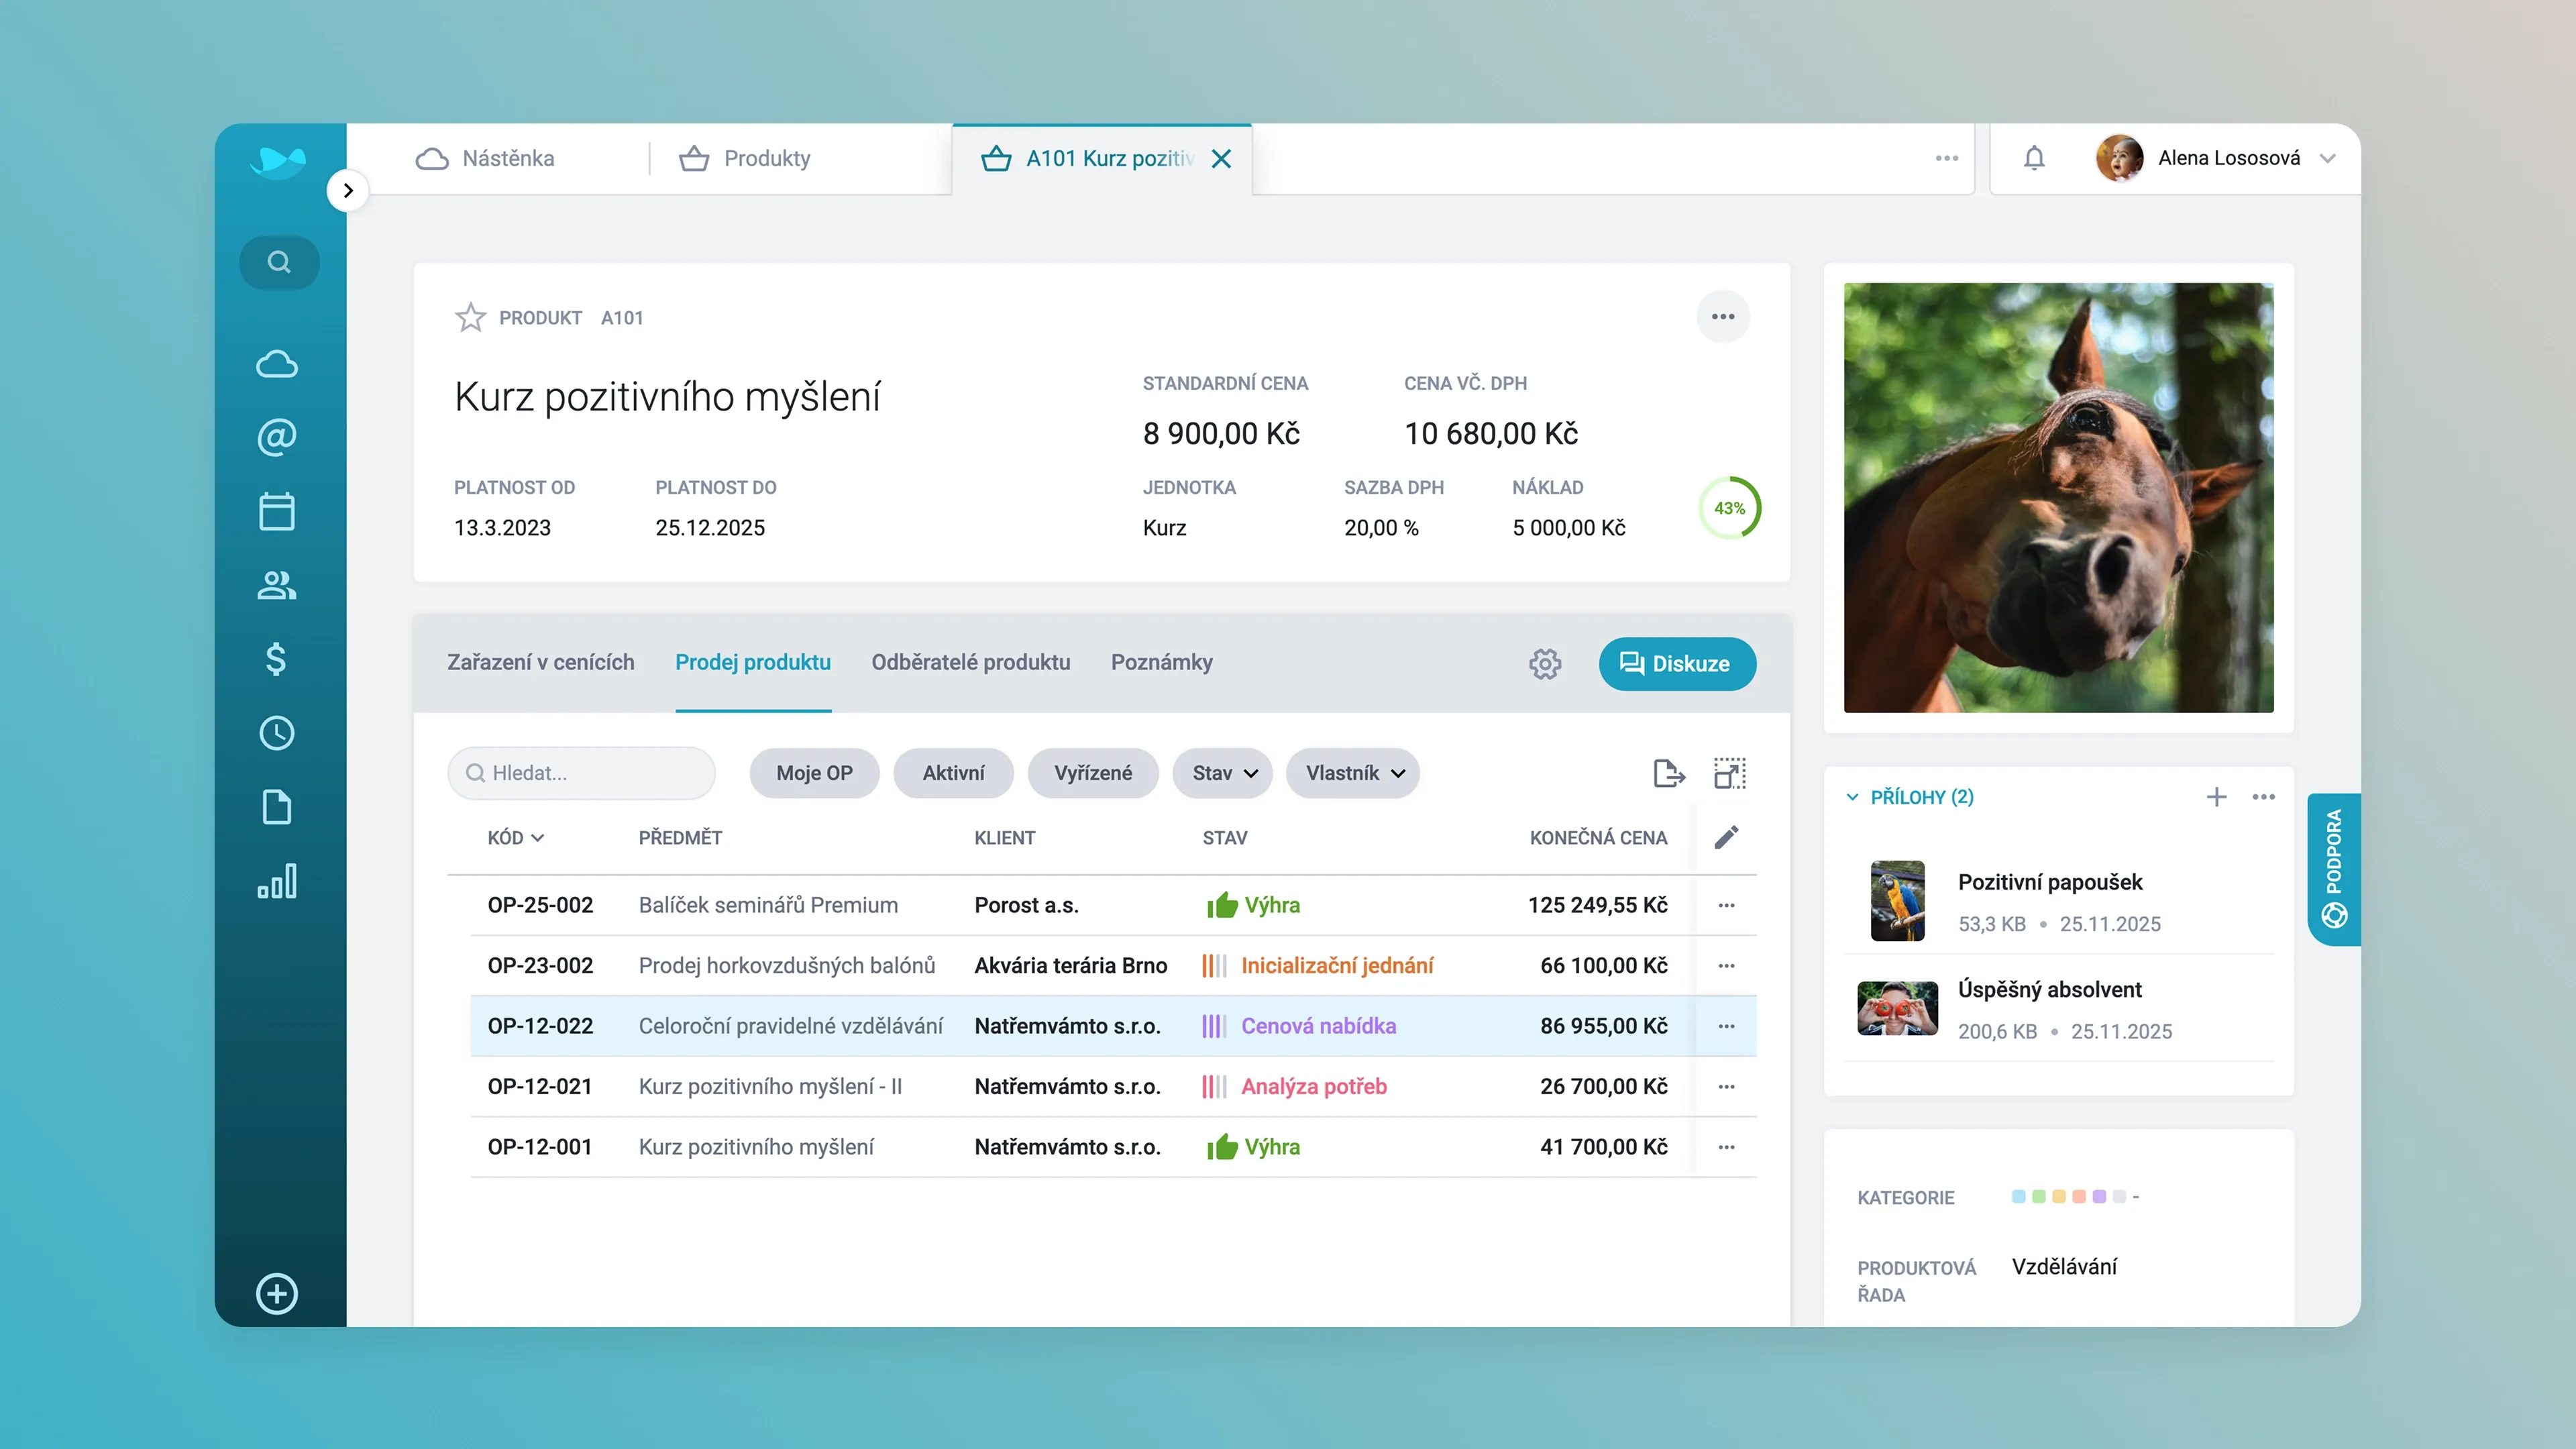Open the row menu for OP-25-002
2576x1449 pixels.
(1727, 905)
